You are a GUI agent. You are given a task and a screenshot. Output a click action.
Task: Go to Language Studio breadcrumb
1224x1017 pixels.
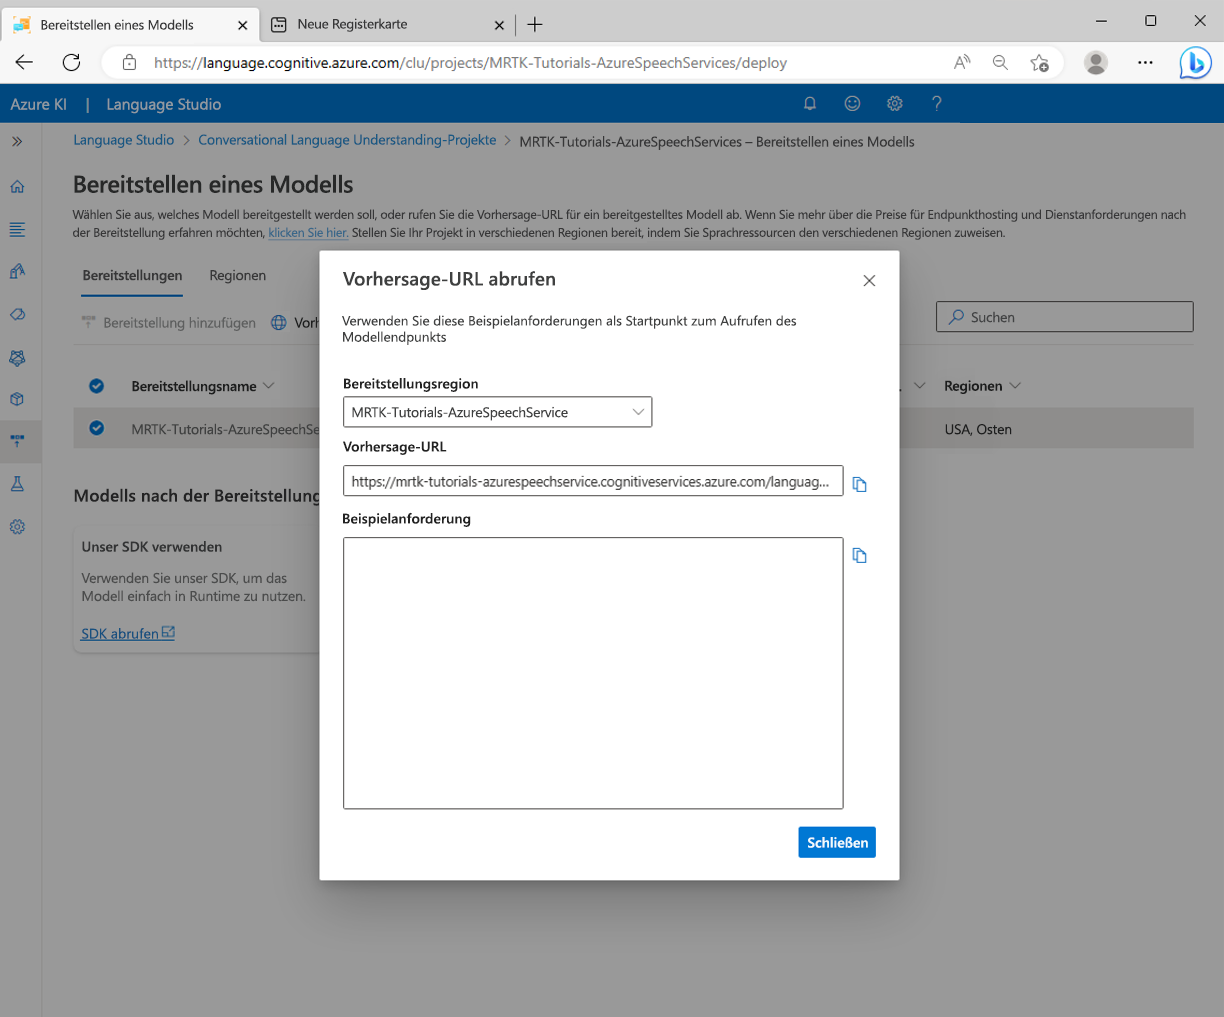coord(123,140)
